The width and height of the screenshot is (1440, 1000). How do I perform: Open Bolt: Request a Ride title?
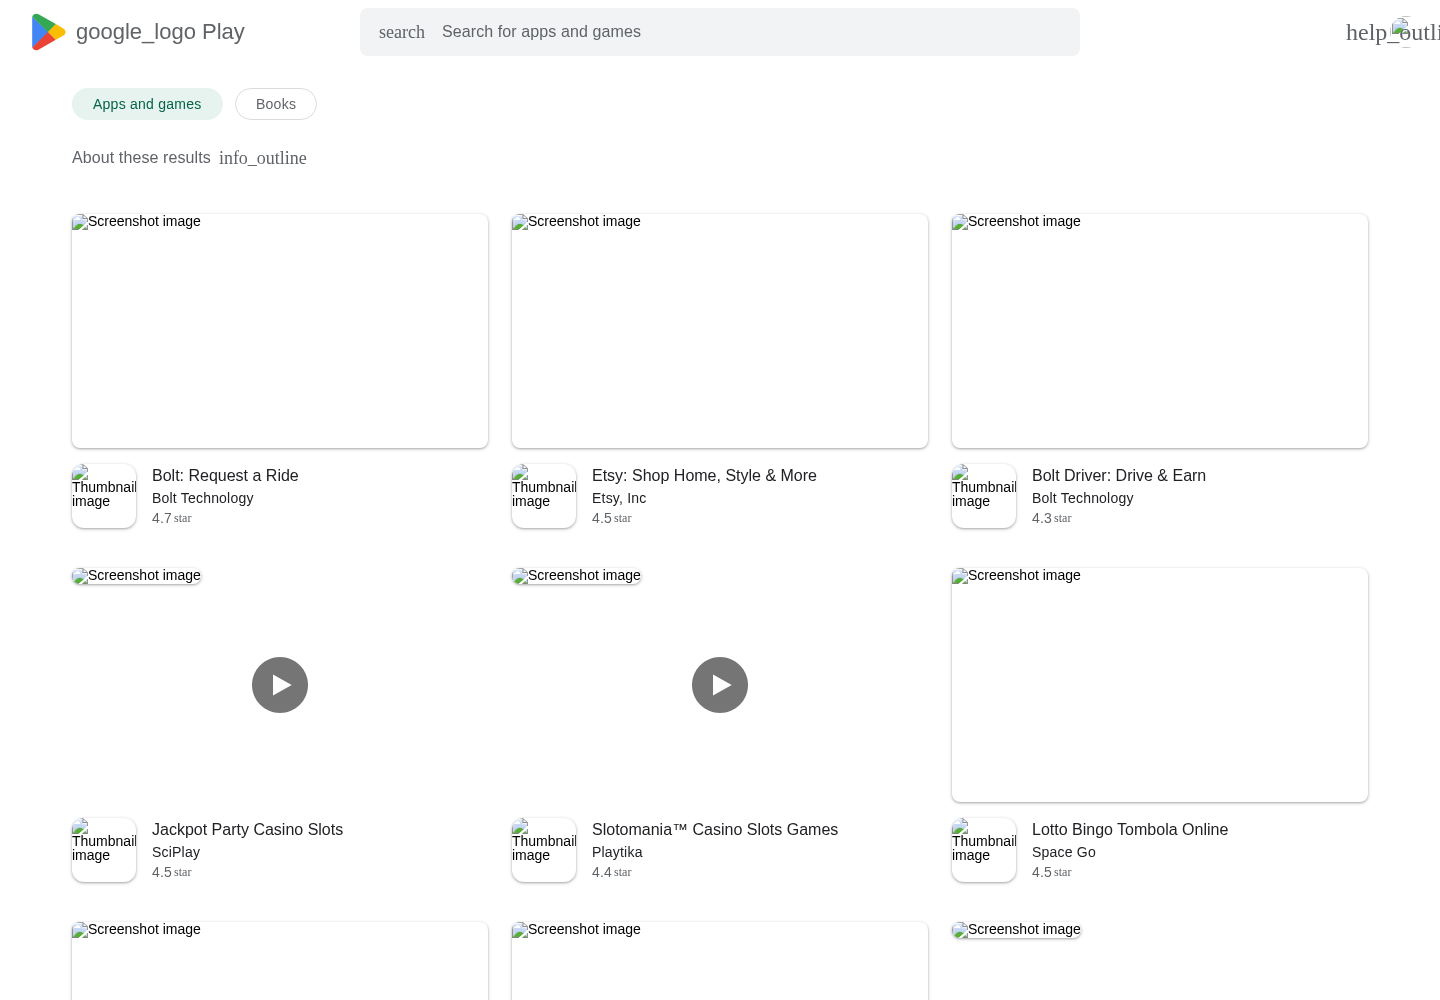click(x=225, y=476)
